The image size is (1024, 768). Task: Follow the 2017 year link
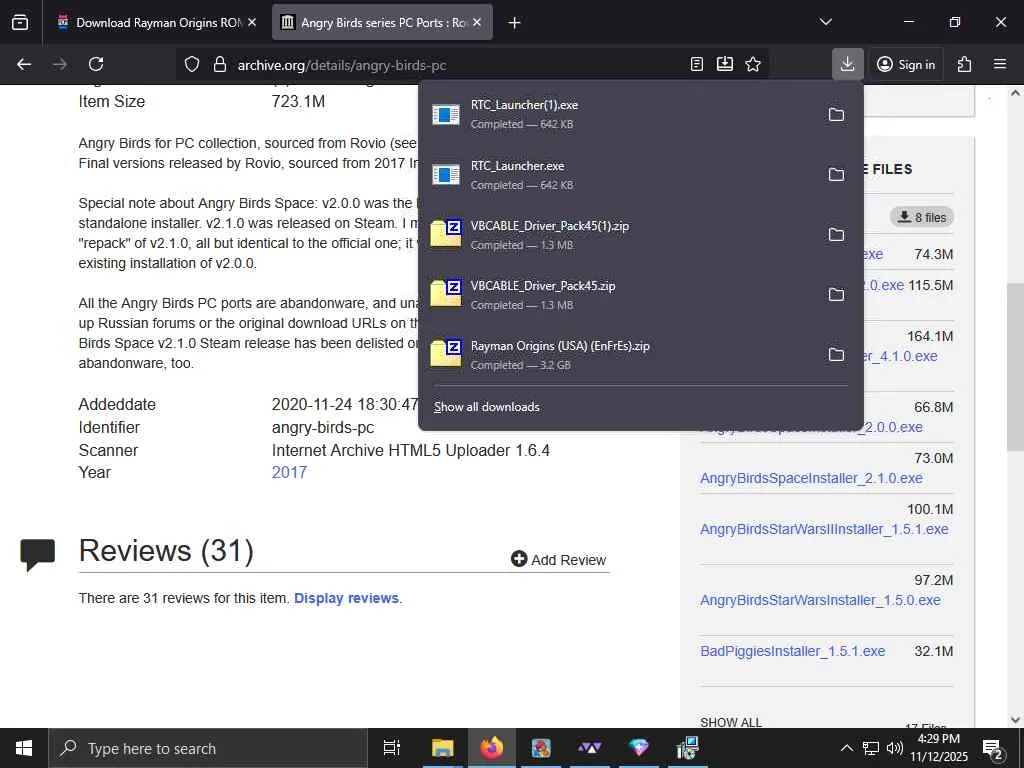[289, 472]
